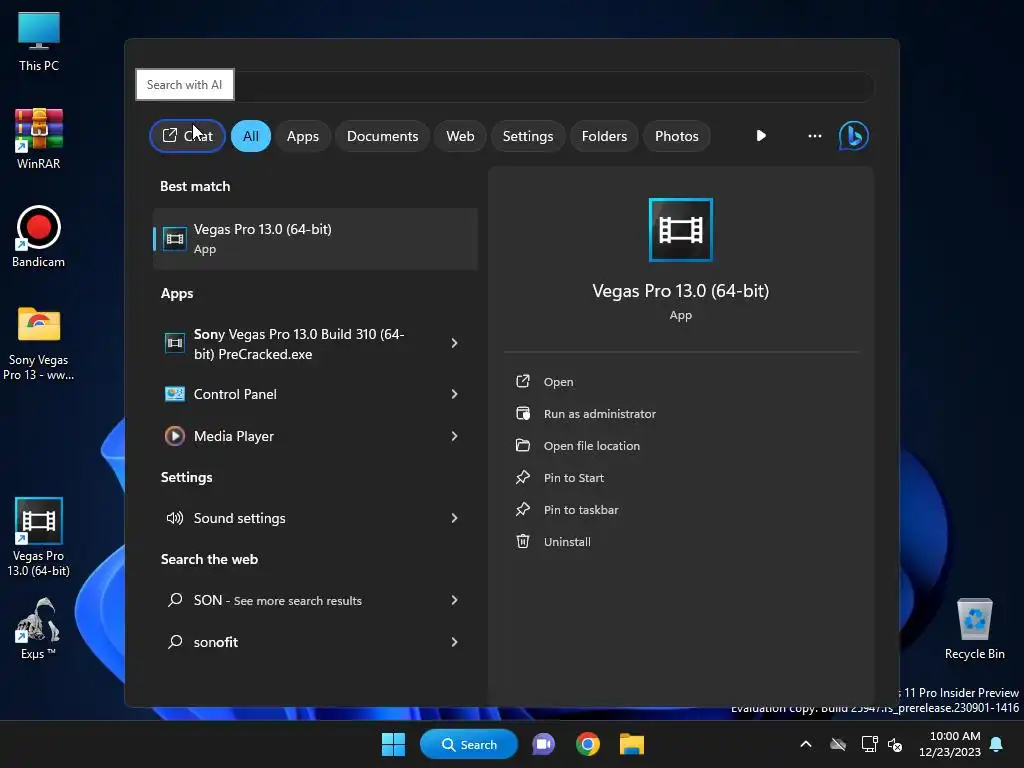The width and height of the screenshot is (1024, 768).
Task: Click the cloud sync tray icon
Action: 838,744
